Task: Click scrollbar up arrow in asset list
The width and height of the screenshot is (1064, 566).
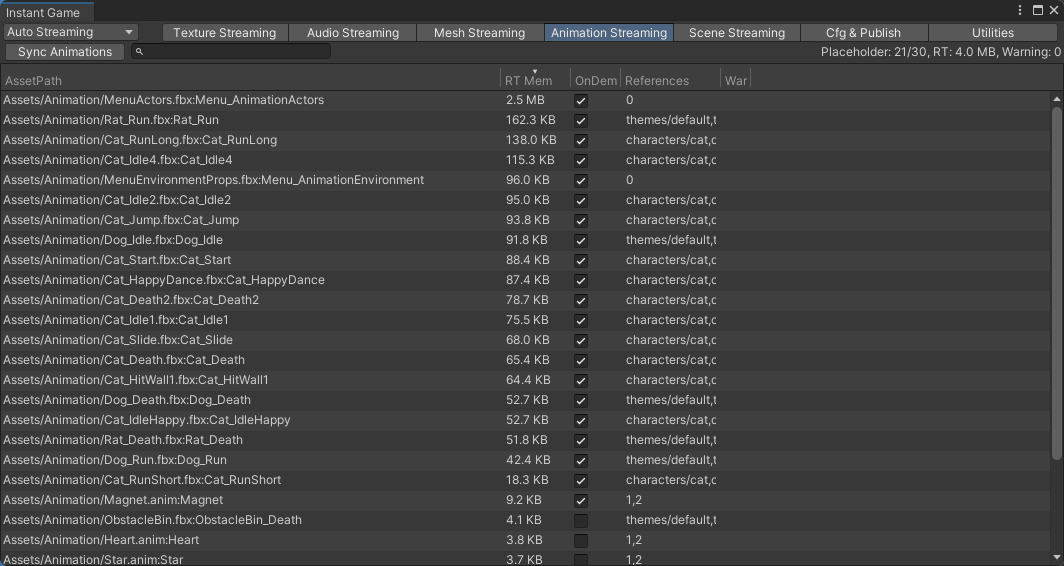Action: pyautogui.click(x=1057, y=99)
